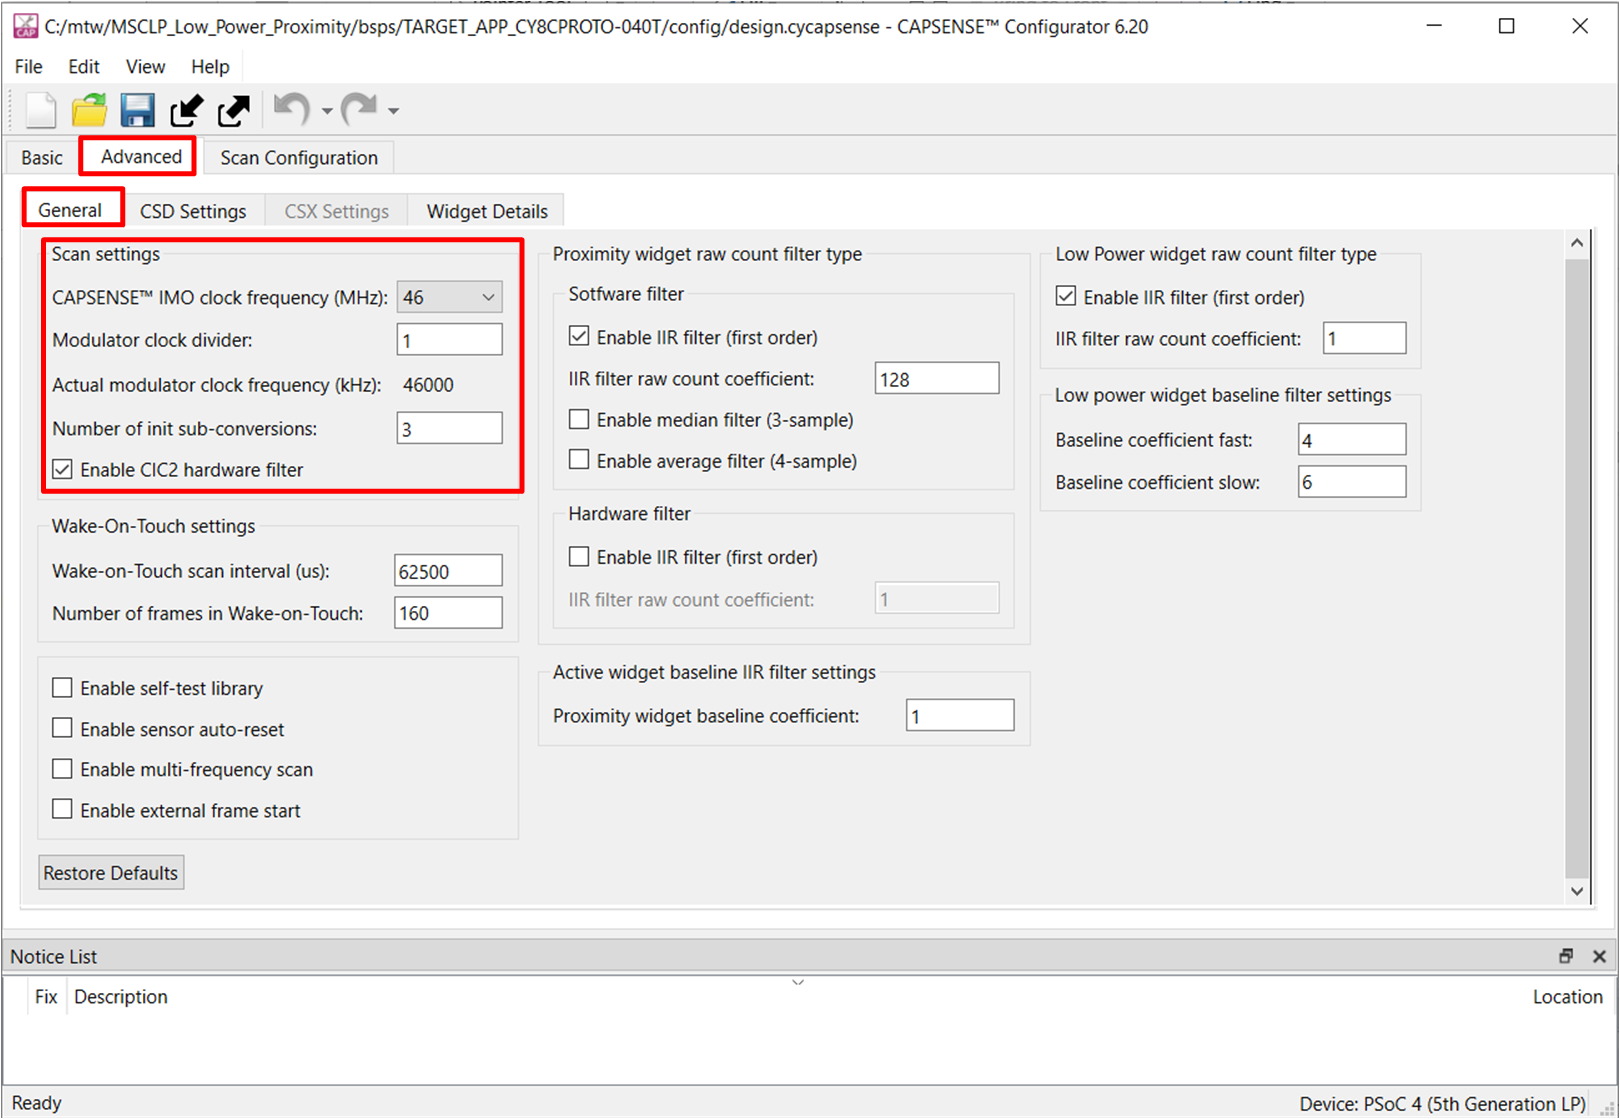Click the Modulator clock divider field
Screen dimensions: 1620x1119
[x=449, y=340]
